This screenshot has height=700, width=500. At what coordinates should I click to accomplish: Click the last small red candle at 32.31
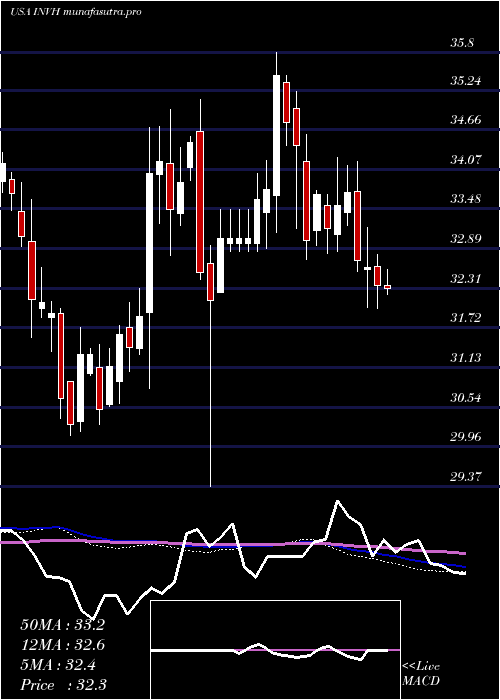[387, 287]
